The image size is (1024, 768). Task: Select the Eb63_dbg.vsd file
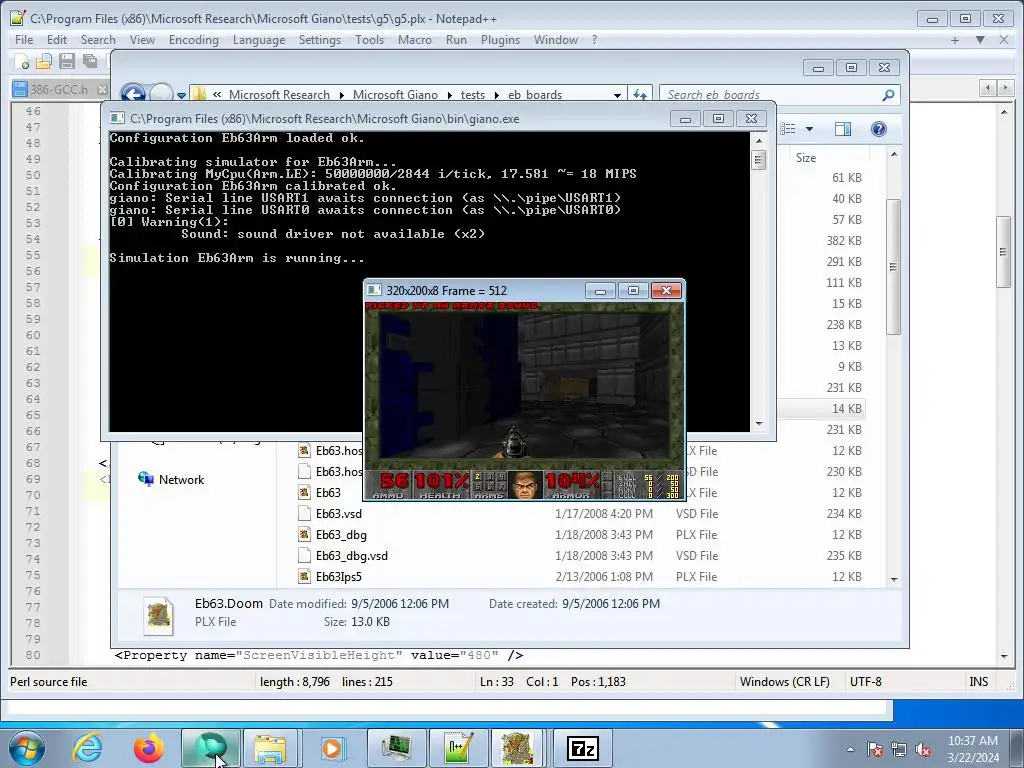(x=352, y=556)
